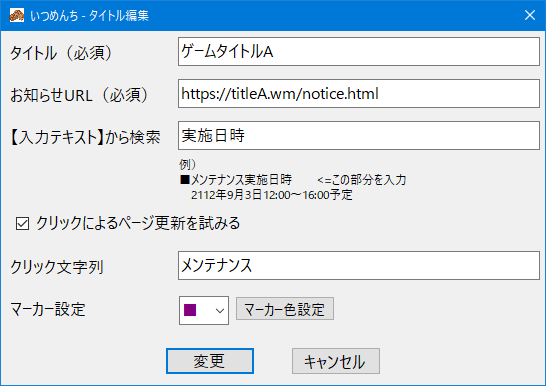
Task: Click the タイトル input field containing ゲームタイトルA
Action: (359, 52)
